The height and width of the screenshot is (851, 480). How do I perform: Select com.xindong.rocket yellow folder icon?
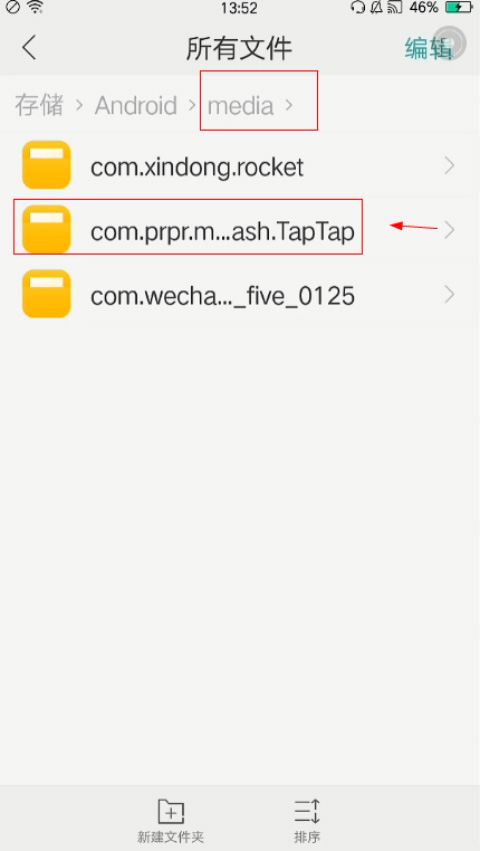pos(47,165)
